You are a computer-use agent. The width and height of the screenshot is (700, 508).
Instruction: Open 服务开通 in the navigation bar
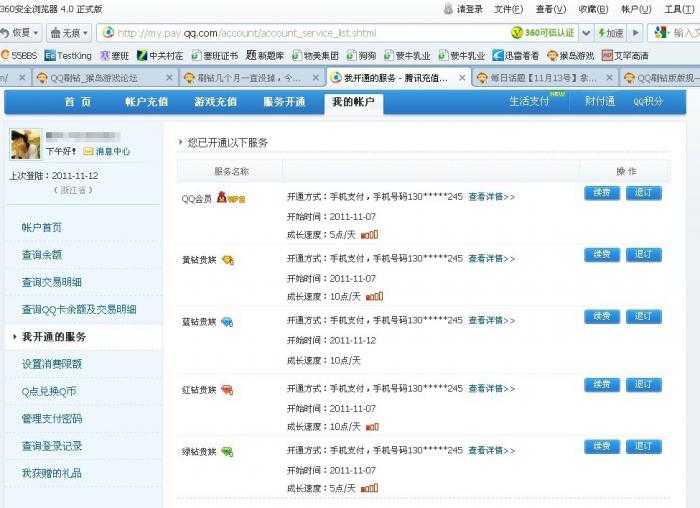tap(284, 102)
